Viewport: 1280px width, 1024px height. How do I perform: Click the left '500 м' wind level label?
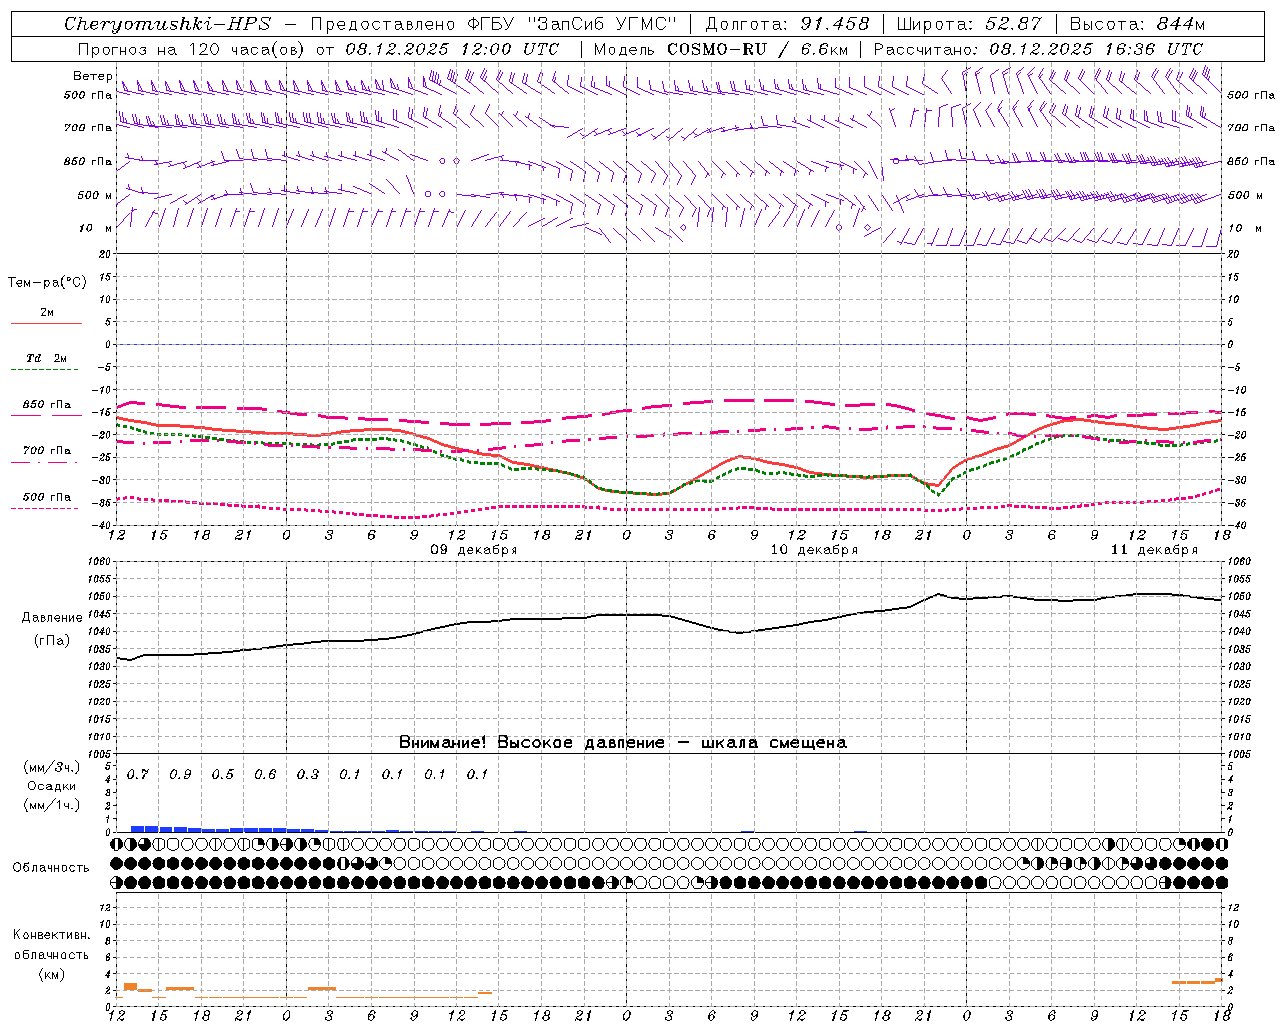95,195
